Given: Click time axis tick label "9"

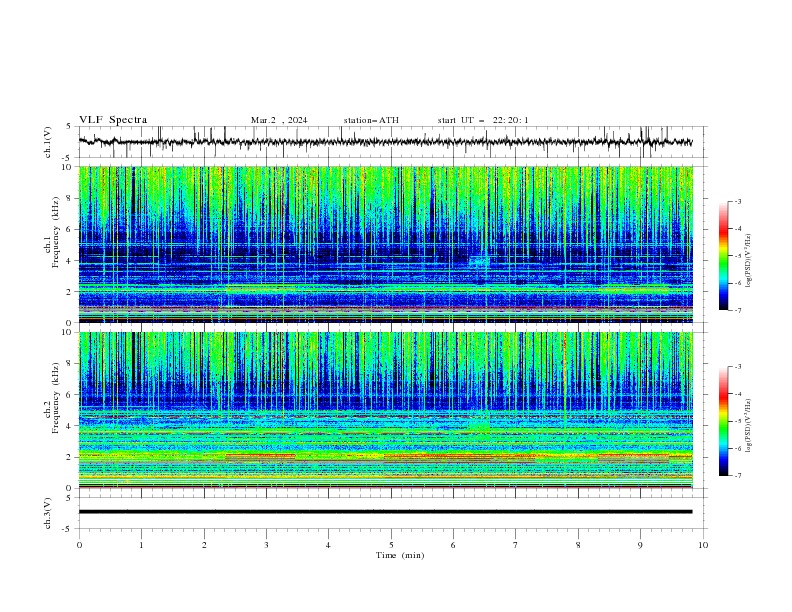Looking at the screenshot, I should click(640, 545).
